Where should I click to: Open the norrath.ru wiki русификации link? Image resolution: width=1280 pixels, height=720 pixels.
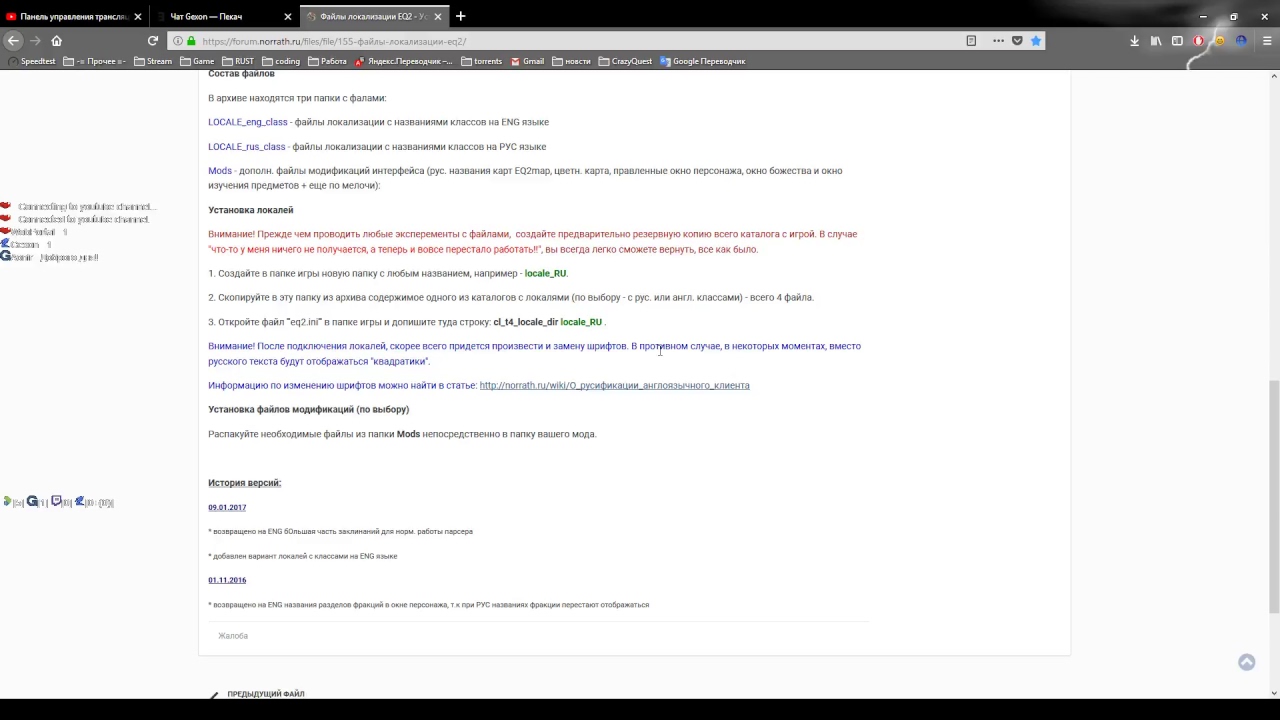click(614, 385)
